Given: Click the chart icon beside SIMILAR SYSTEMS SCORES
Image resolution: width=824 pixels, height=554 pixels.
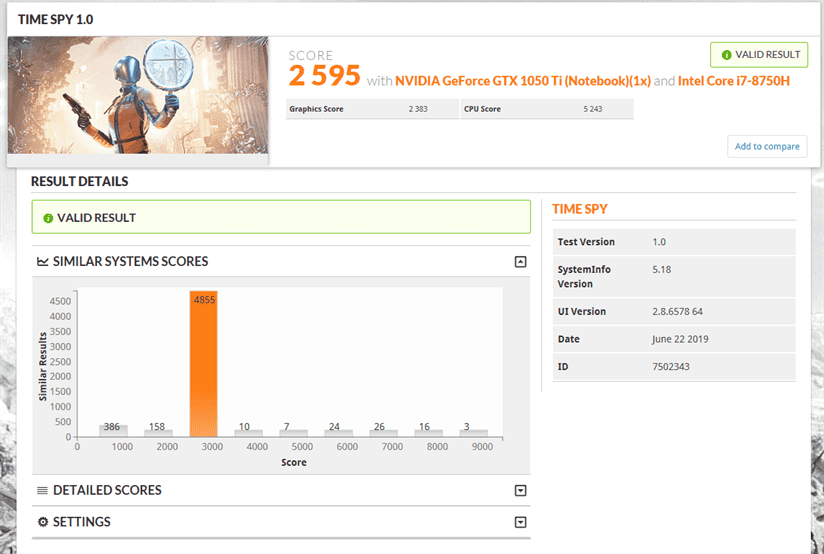Looking at the screenshot, I should click(x=43, y=261).
